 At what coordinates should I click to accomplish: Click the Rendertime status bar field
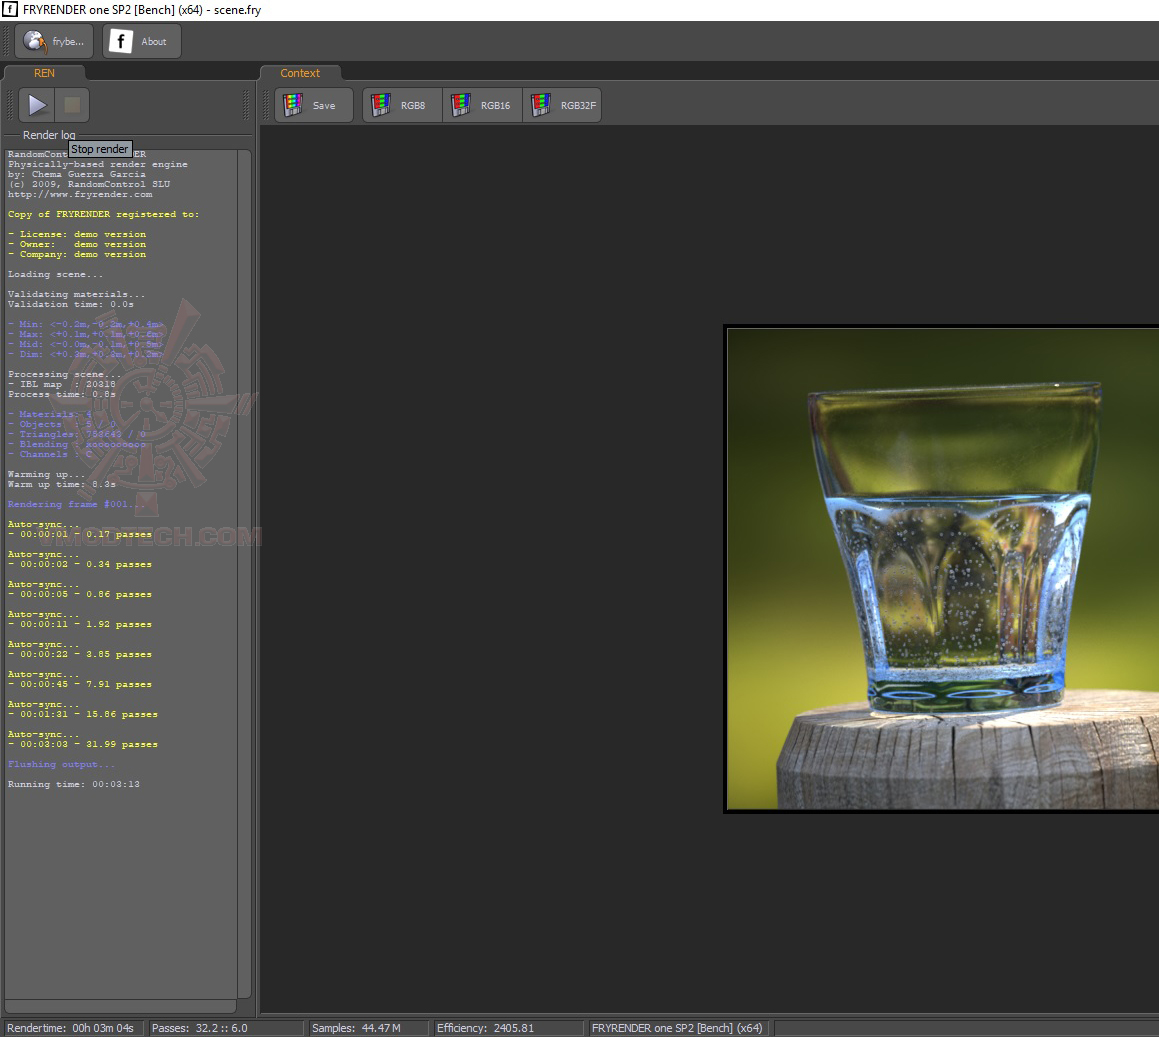tap(73, 1028)
